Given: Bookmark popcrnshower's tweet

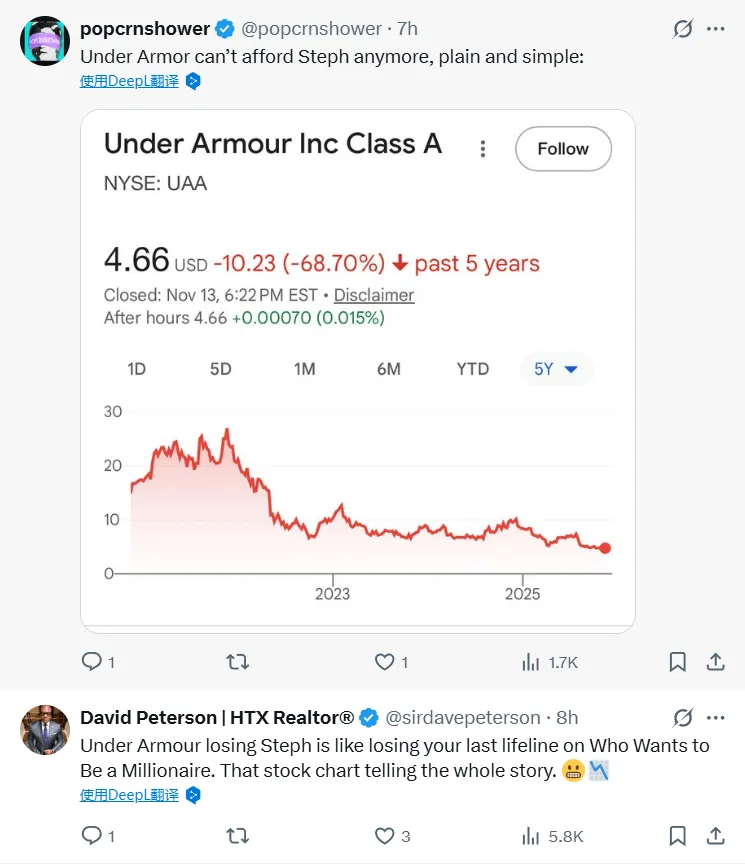Looking at the screenshot, I should tap(677, 662).
